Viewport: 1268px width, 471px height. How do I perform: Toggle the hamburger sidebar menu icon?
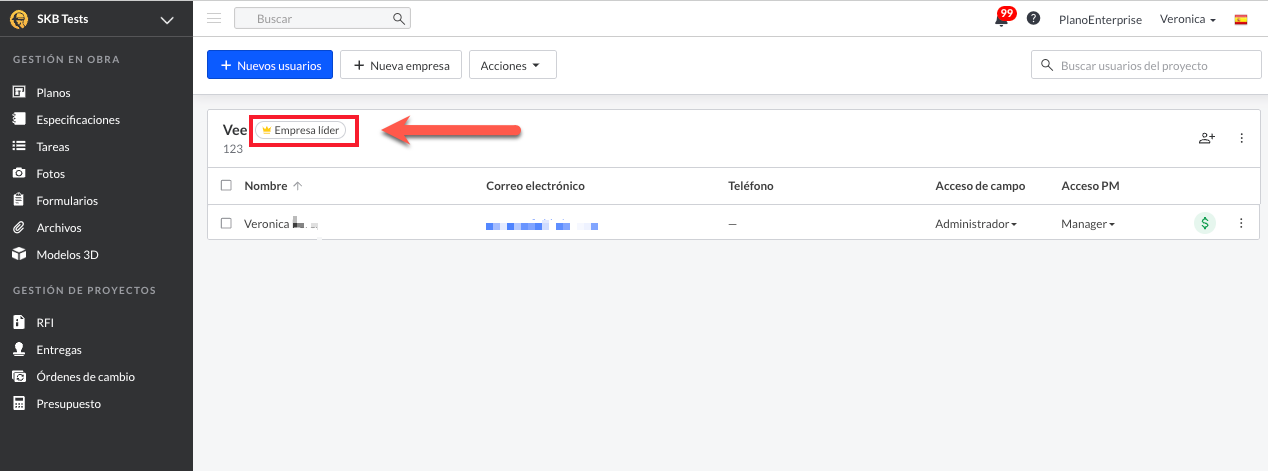pyautogui.click(x=214, y=19)
